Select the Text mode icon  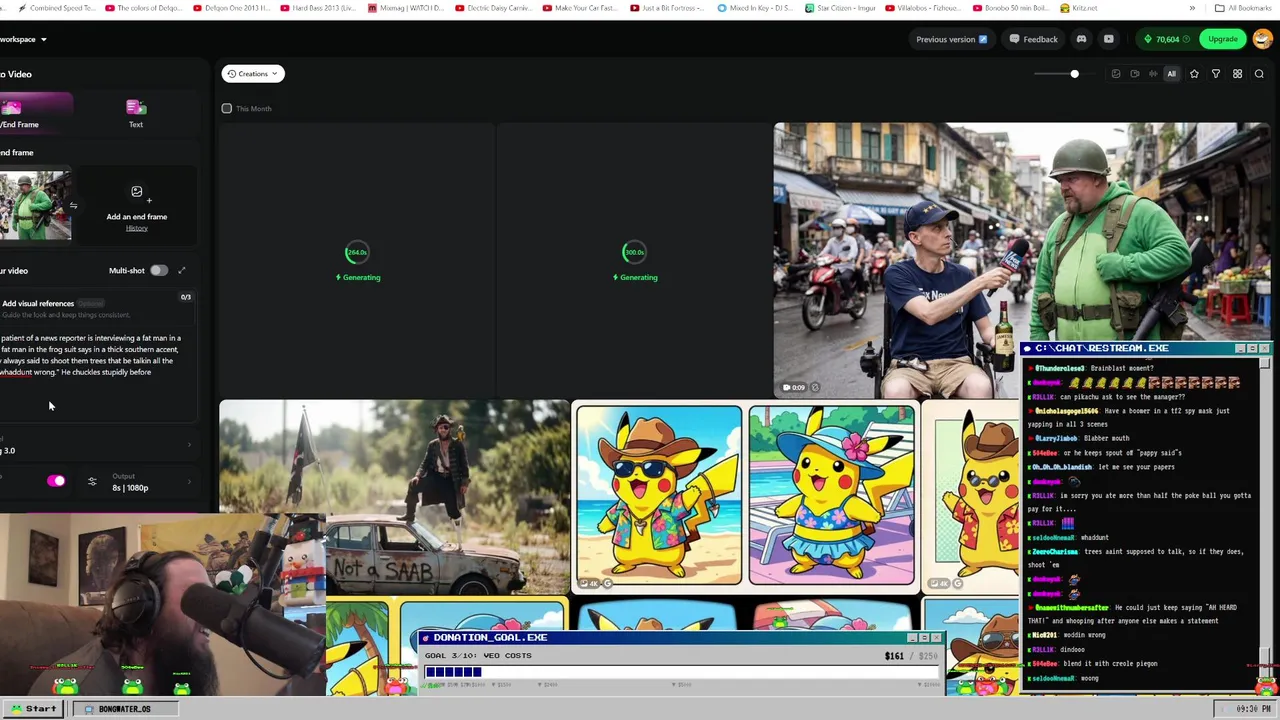pyautogui.click(x=136, y=108)
